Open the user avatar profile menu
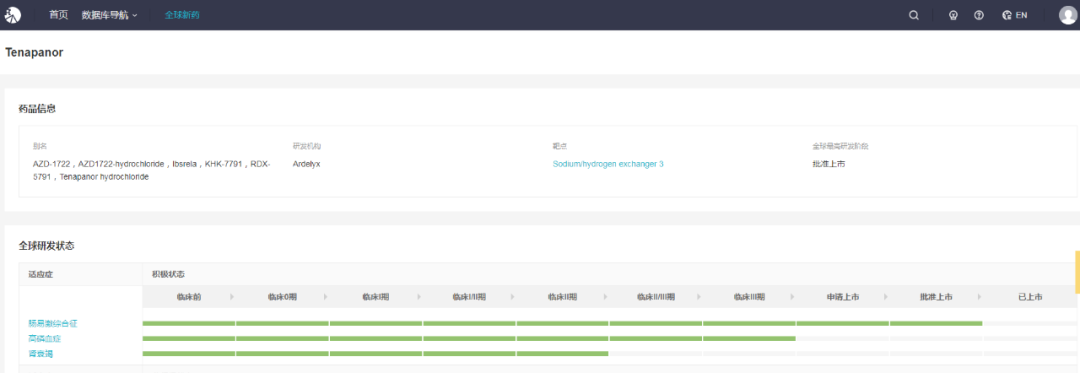Image resolution: width=1080 pixels, height=373 pixels. (x=1068, y=15)
